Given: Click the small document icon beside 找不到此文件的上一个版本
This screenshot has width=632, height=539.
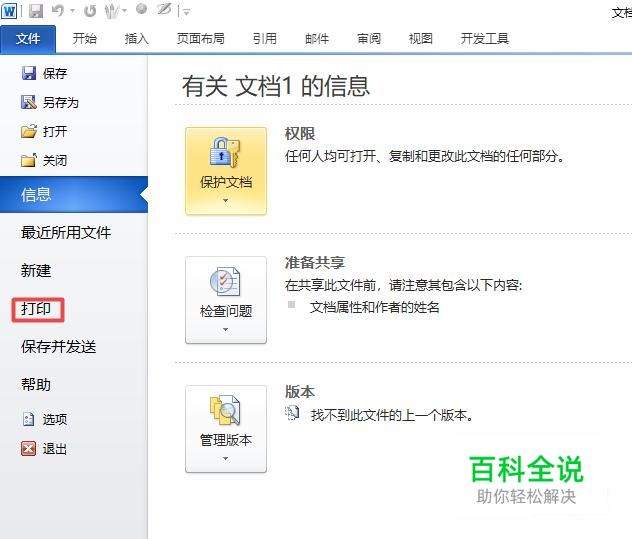Looking at the screenshot, I should tap(292, 413).
